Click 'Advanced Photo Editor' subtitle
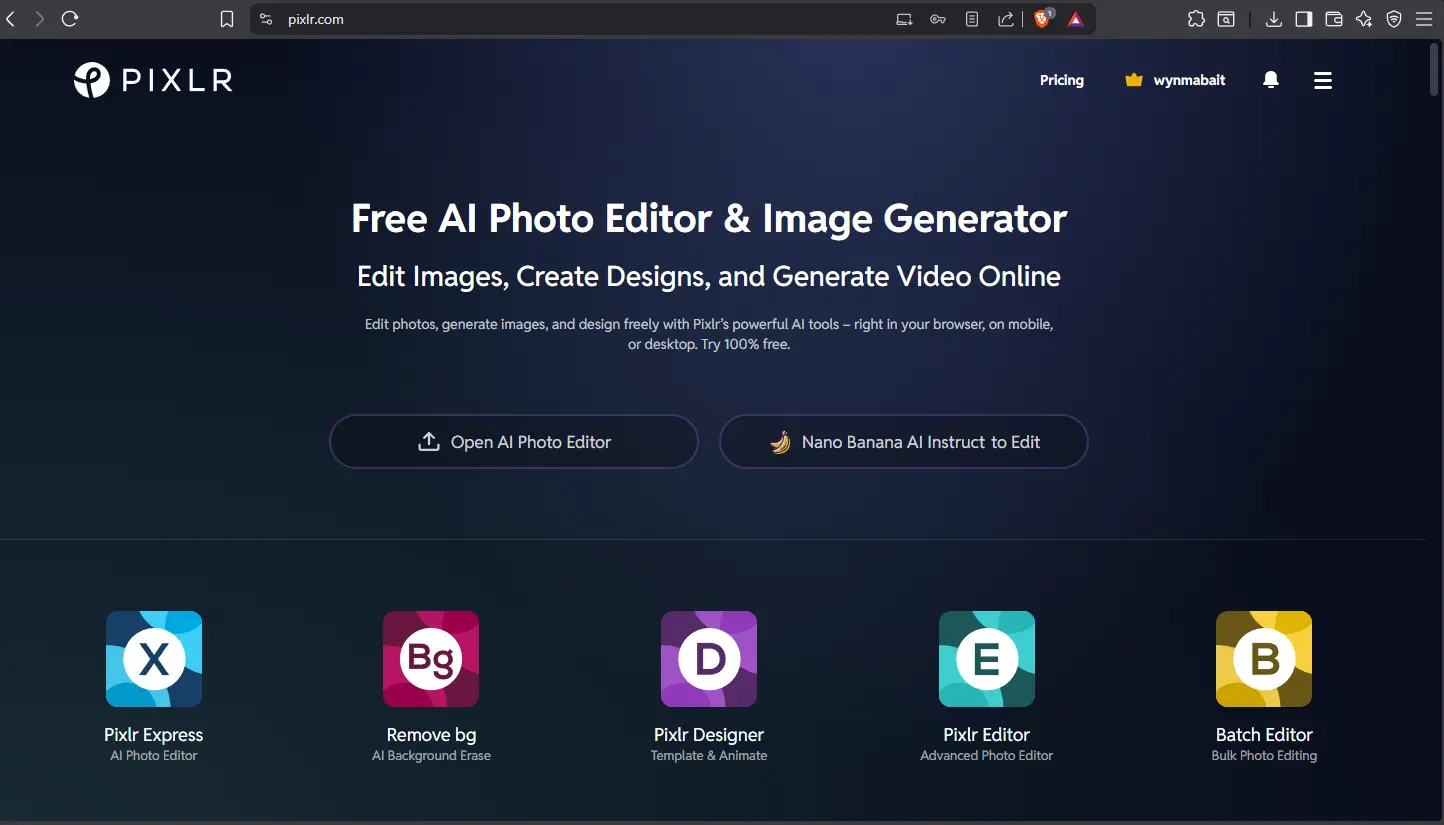 [987, 756]
